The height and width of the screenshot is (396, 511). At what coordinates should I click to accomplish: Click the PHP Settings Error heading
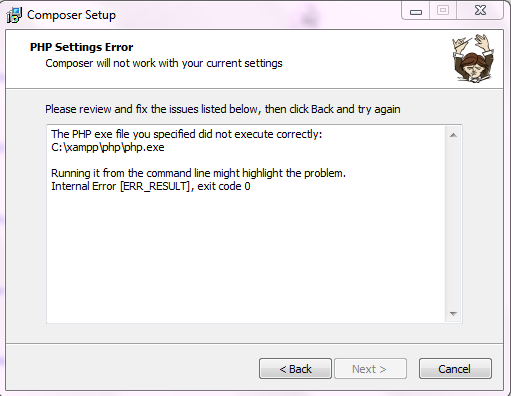pos(82,47)
